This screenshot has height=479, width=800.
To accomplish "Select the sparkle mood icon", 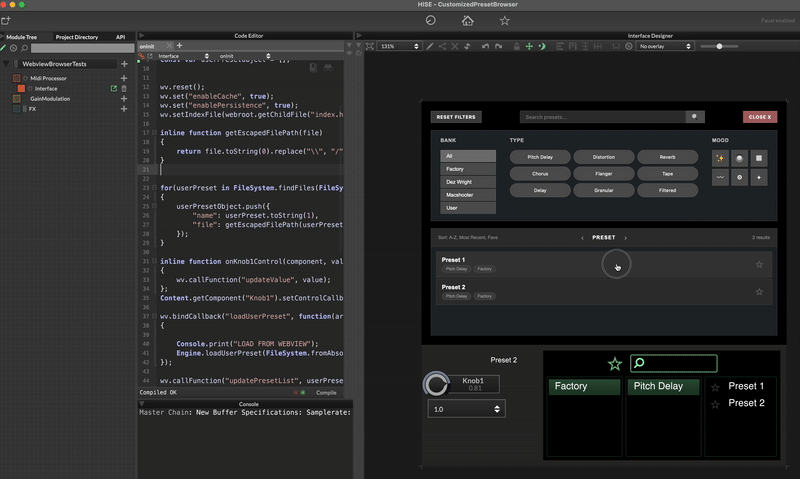I will [x=721, y=158].
